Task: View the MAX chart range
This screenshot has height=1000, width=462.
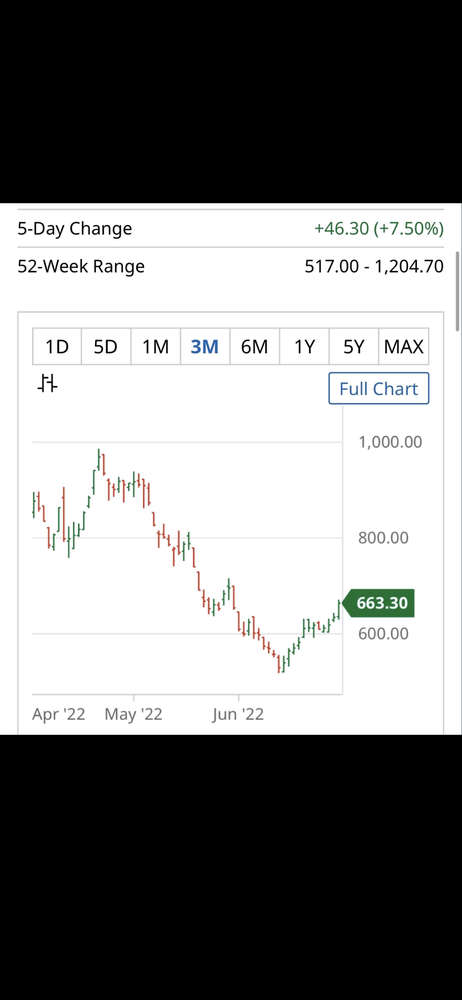Action: [404, 346]
